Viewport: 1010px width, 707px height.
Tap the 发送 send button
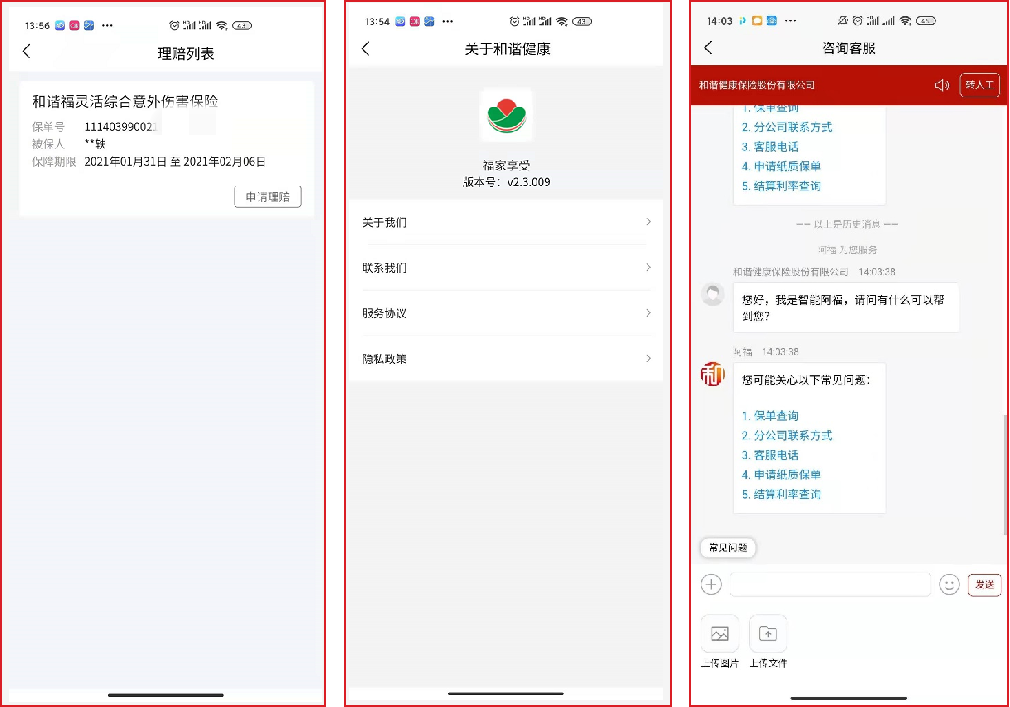point(984,585)
